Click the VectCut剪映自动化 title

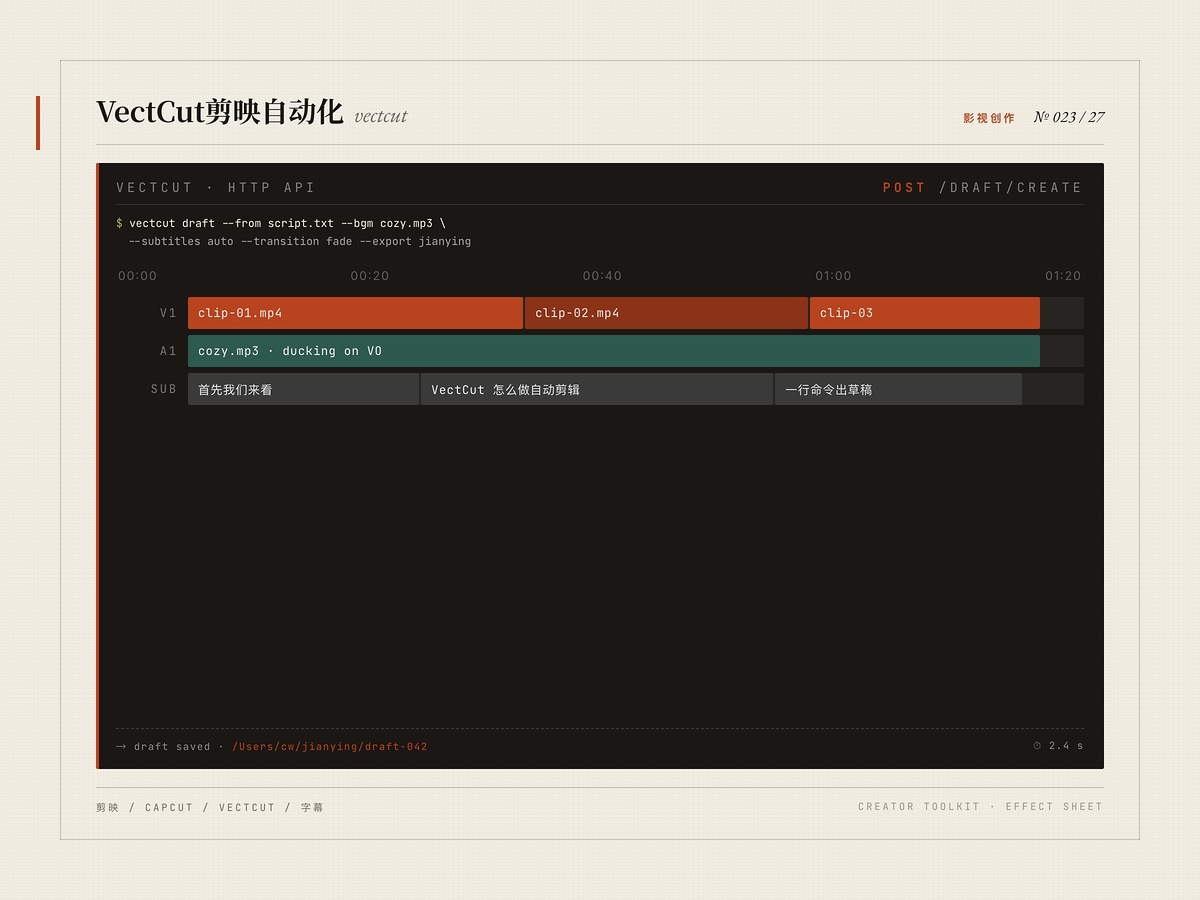(x=219, y=112)
